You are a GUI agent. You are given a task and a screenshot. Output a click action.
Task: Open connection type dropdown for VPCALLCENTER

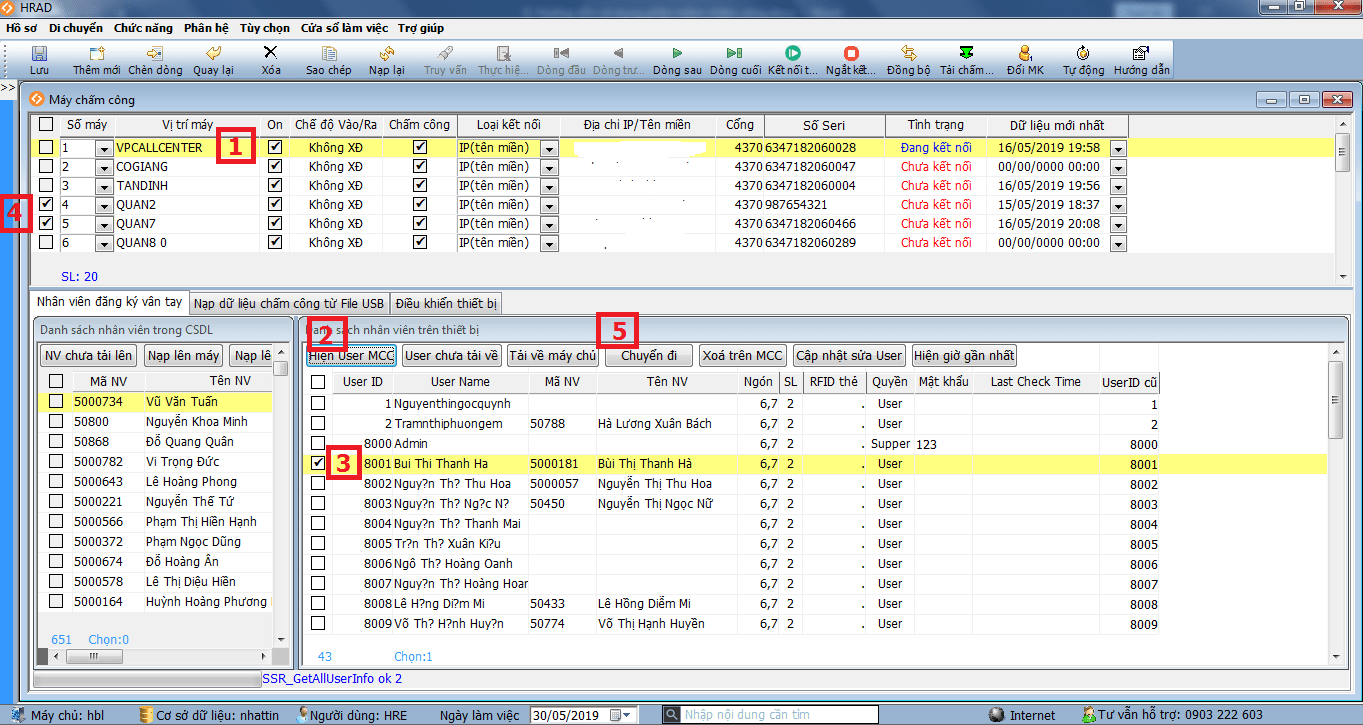tap(549, 148)
